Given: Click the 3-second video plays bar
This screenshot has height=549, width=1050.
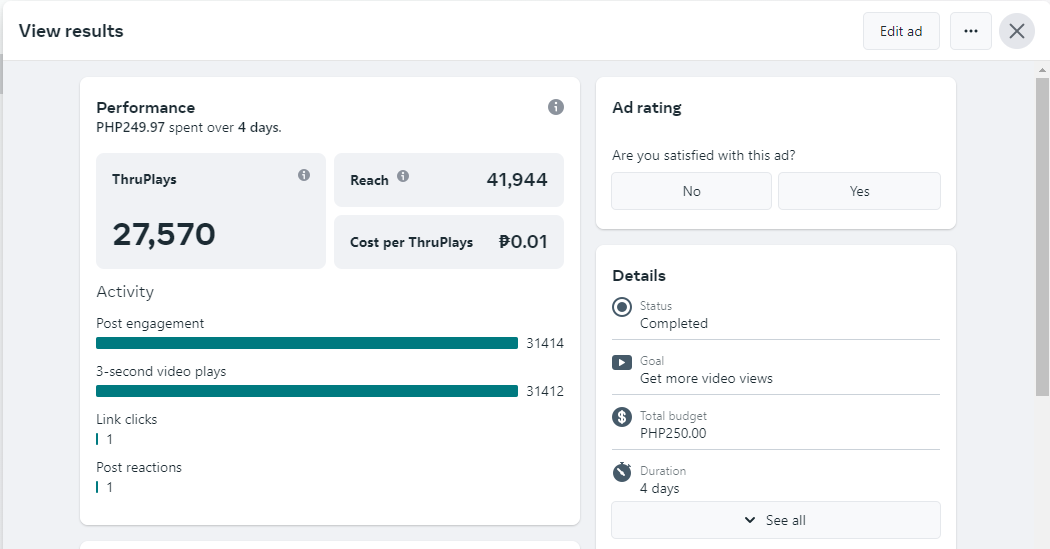Looking at the screenshot, I should coord(307,391).
